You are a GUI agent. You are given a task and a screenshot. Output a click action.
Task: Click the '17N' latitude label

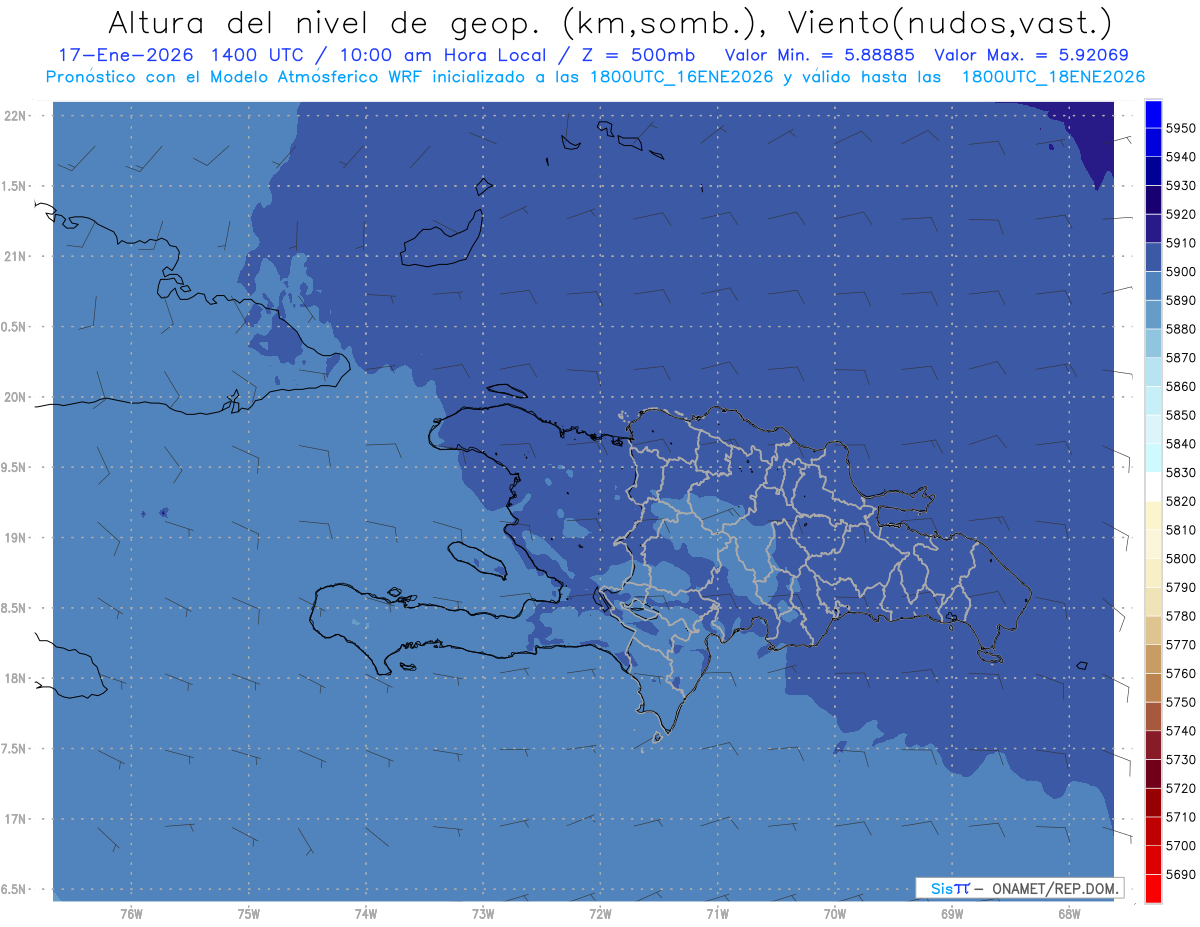[x=17, y=819]
